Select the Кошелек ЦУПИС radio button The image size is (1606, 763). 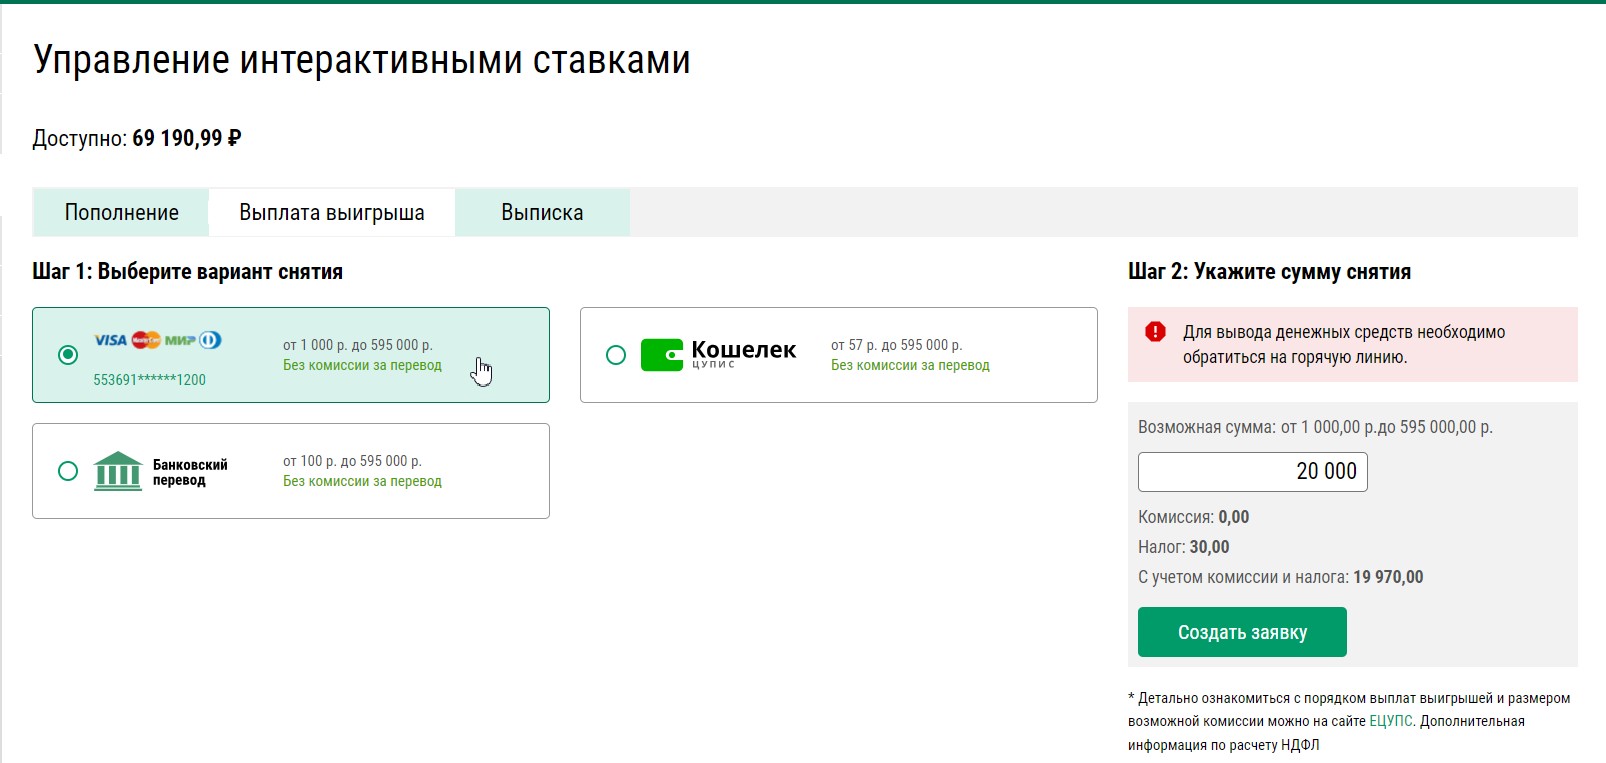pyautogui.click(x=616, y=355)
